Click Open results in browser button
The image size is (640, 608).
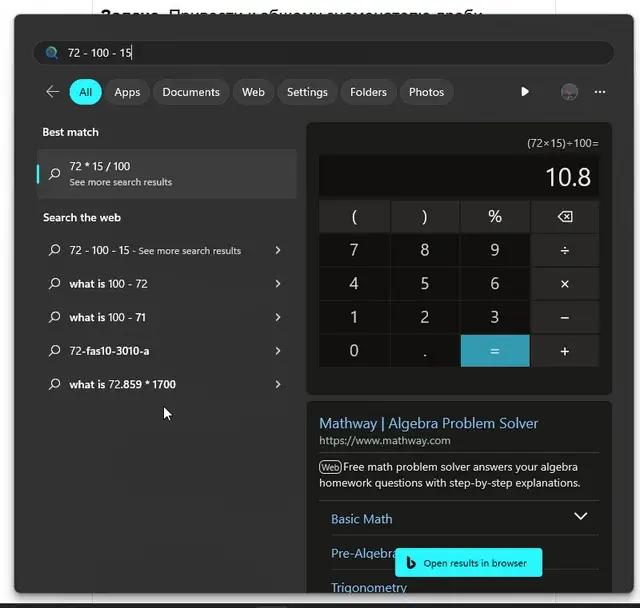(x=468, y=563)
